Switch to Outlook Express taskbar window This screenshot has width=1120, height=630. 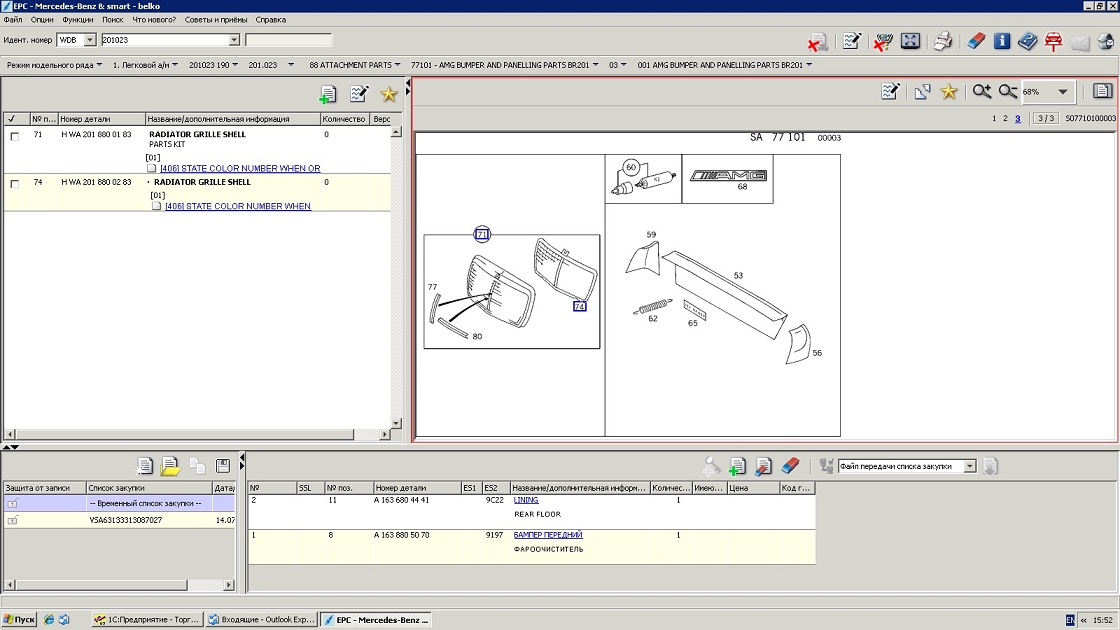point(261,620)
